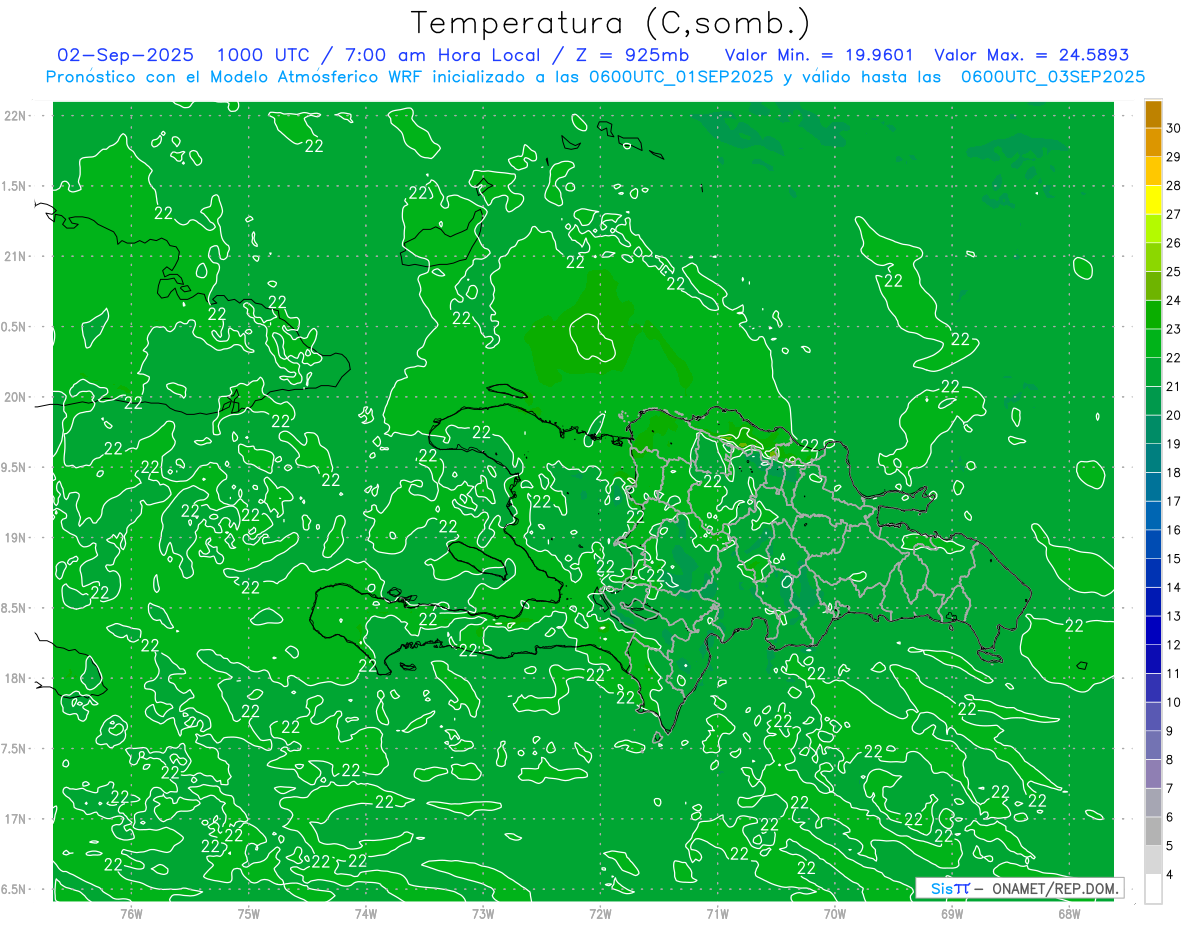Click the 21N latitude axis label
The height and width of the screenshot is (927, 1200).
pos(17,257)
